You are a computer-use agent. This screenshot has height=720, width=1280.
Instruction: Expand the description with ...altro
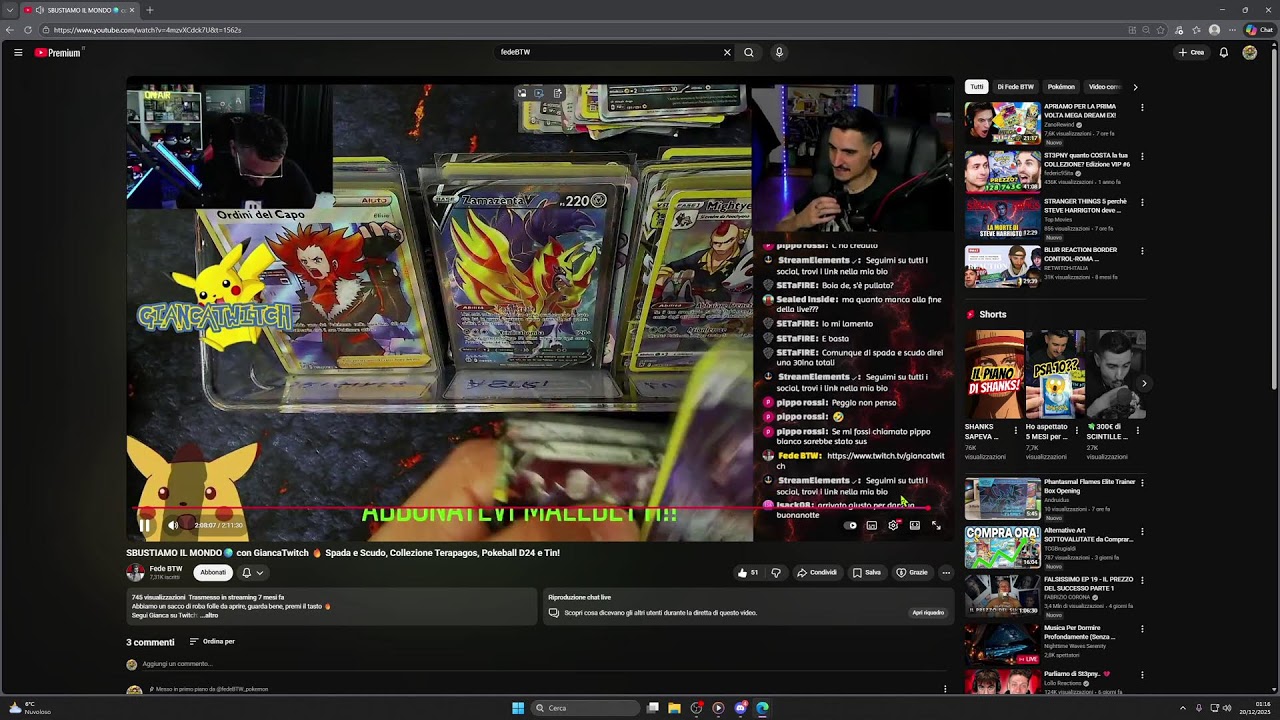pos(208,615)
